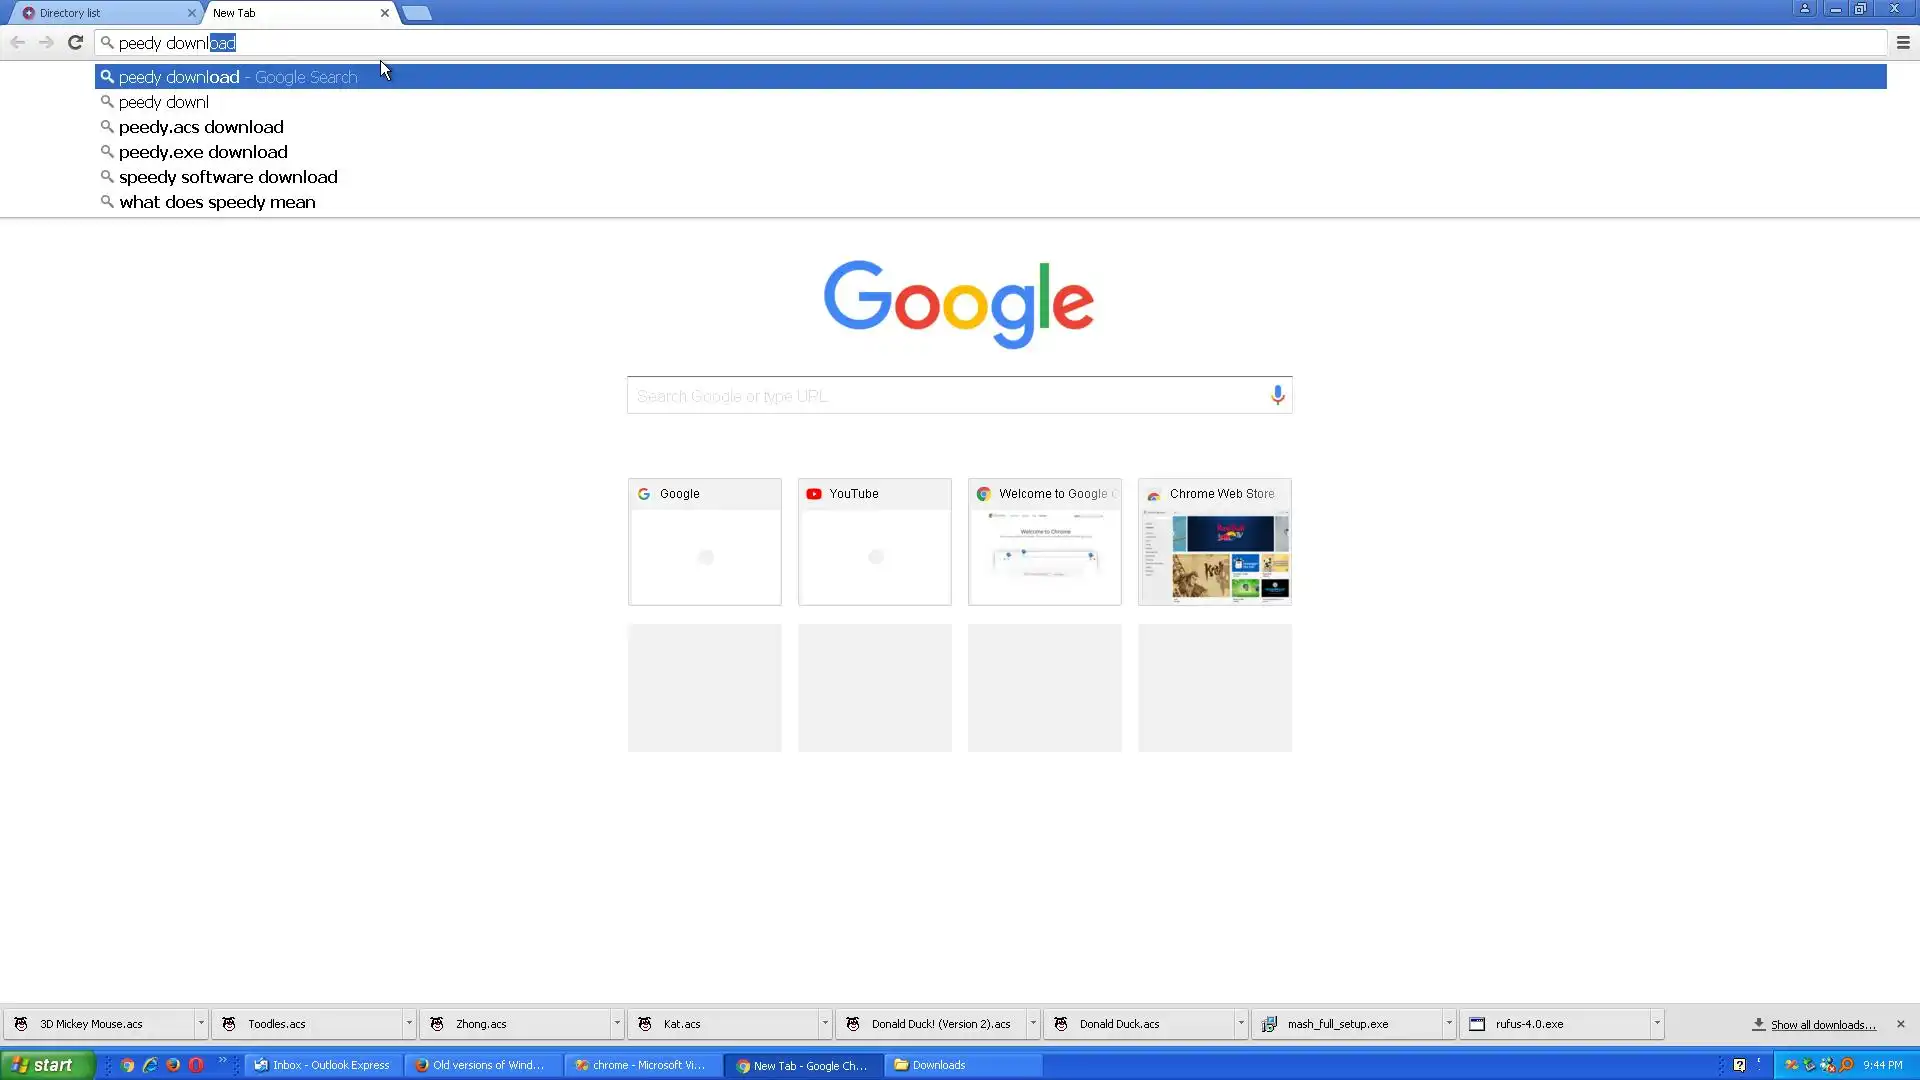Viewport: 1920px width, 1080px height.
Task: Open the Chrome Web Store thumbnail
Action: 1214,542
